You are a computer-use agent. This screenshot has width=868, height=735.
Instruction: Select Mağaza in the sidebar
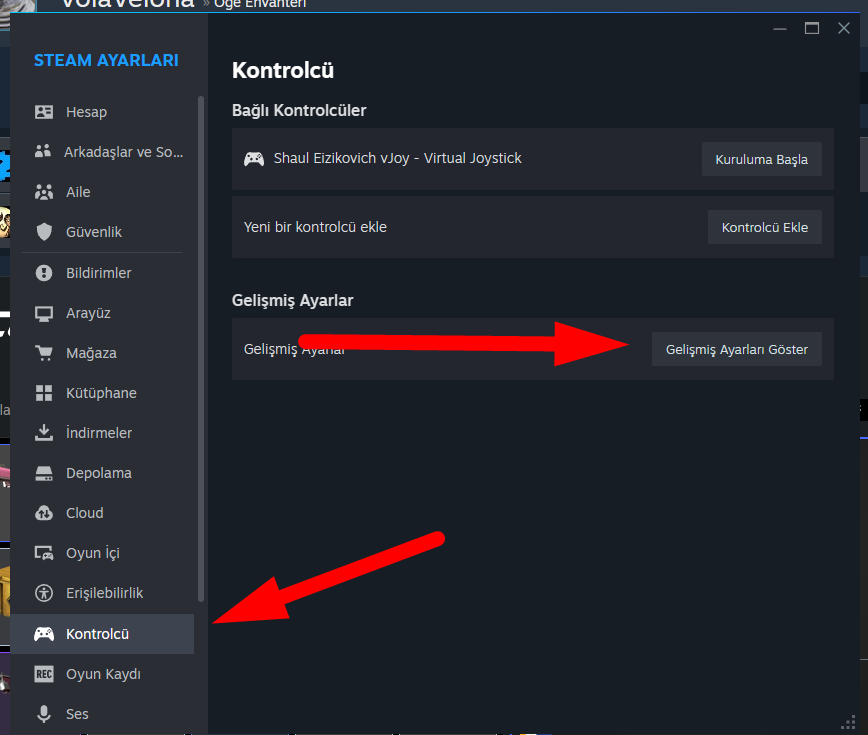click(x=102, y=353)
